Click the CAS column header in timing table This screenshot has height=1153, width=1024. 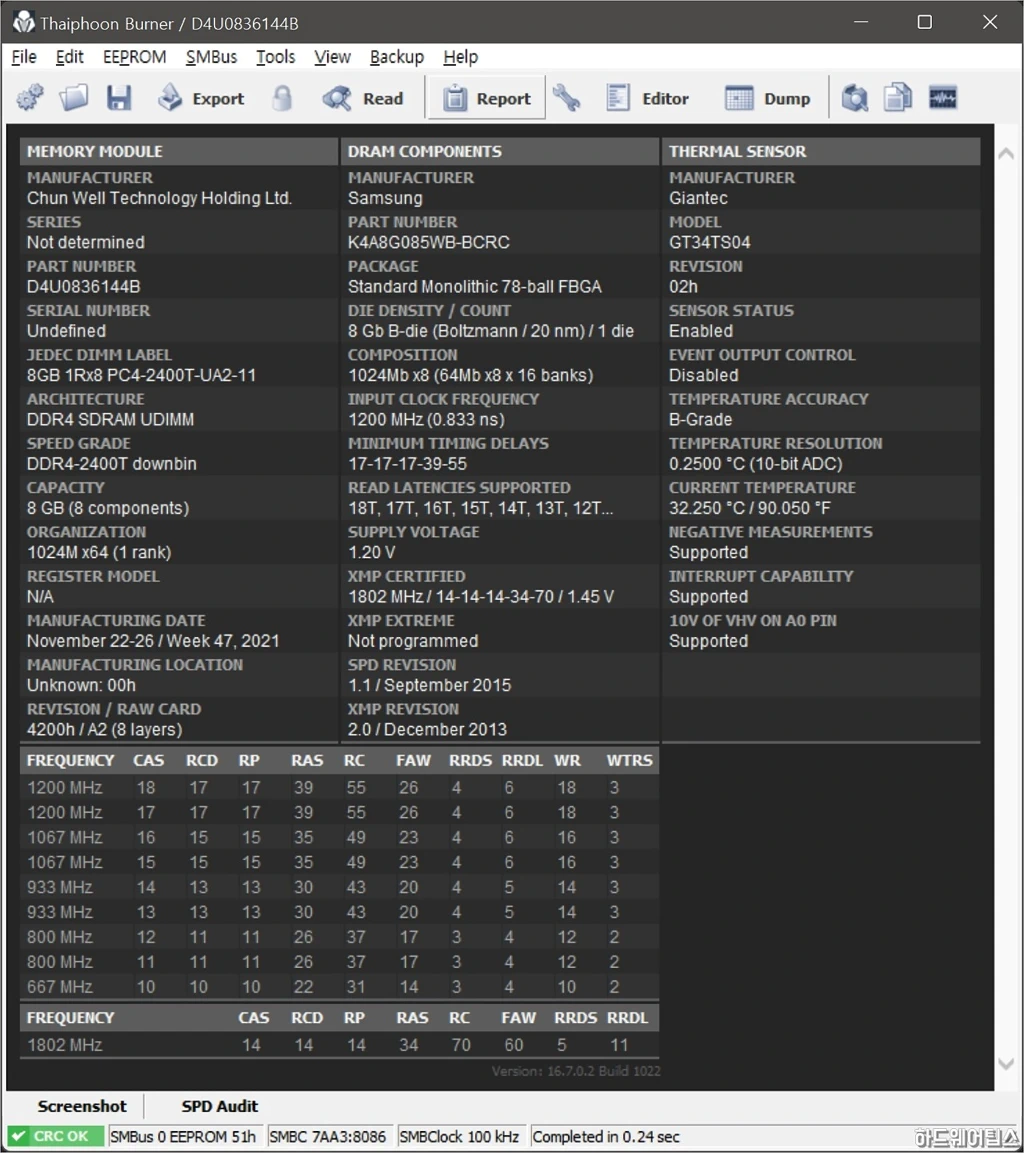click(148, 760)
